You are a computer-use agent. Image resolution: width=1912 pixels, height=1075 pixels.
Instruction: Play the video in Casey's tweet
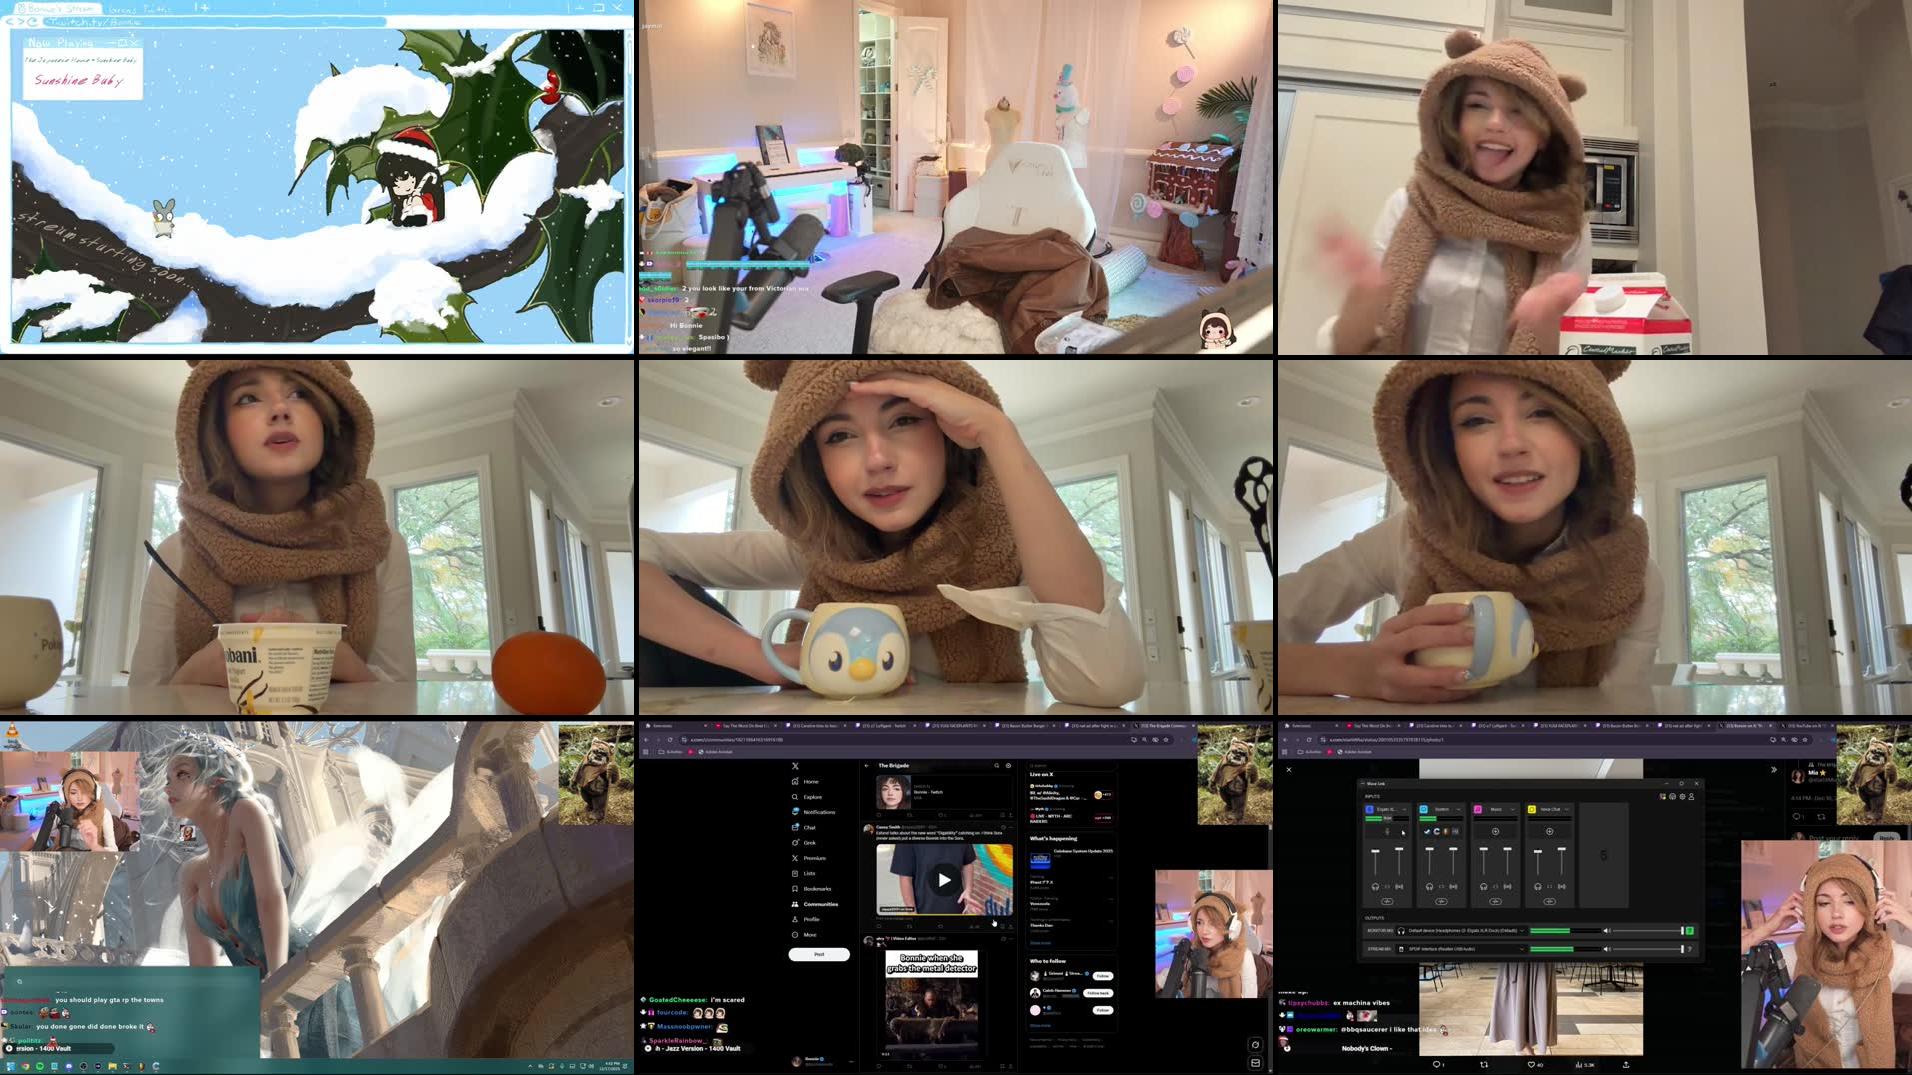[943, 879]
